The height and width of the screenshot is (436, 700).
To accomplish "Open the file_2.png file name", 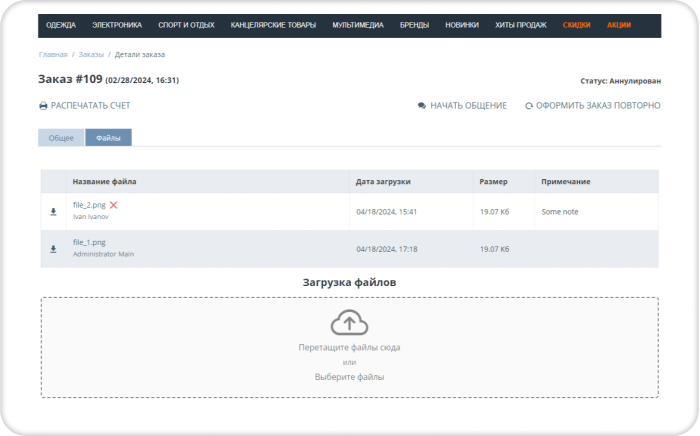I will [x=89, y=205].
